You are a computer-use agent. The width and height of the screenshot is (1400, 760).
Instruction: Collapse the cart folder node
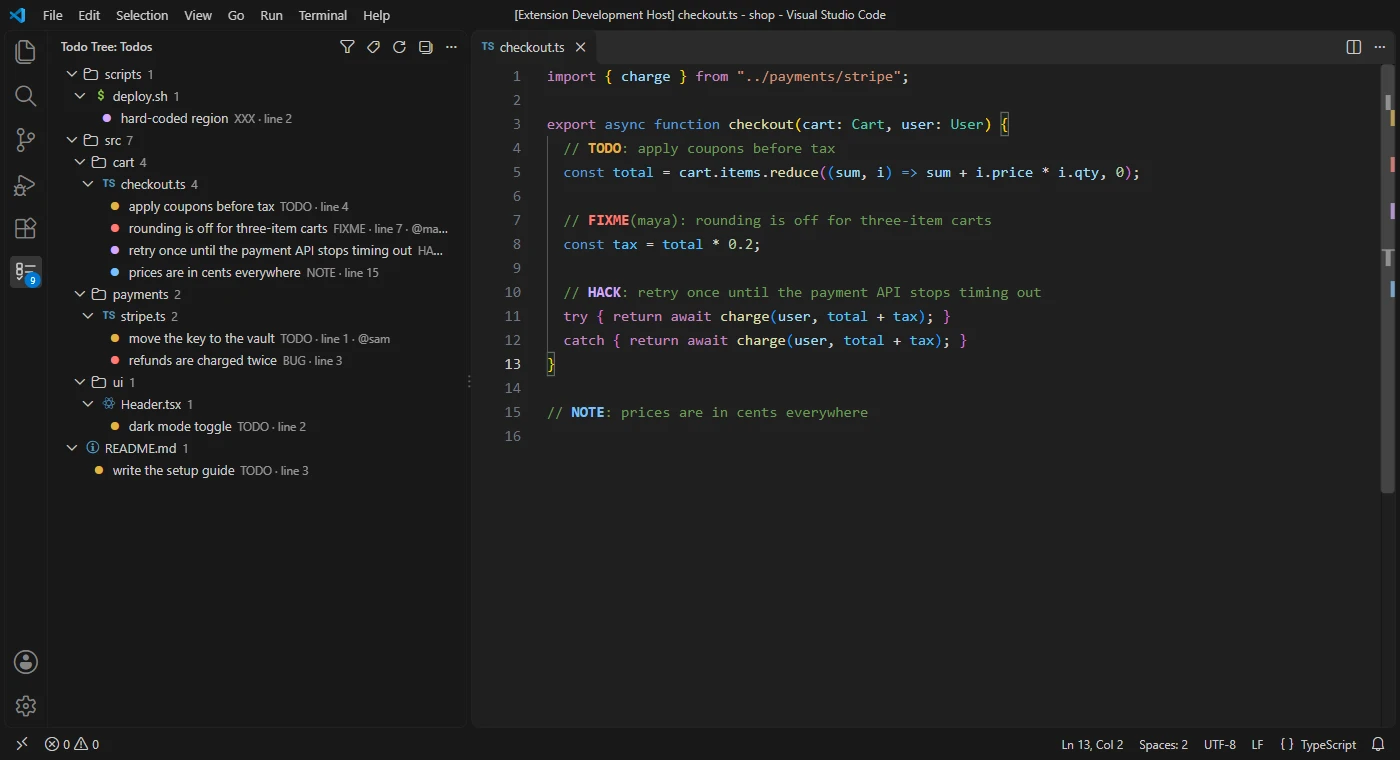tap(79, 162)
